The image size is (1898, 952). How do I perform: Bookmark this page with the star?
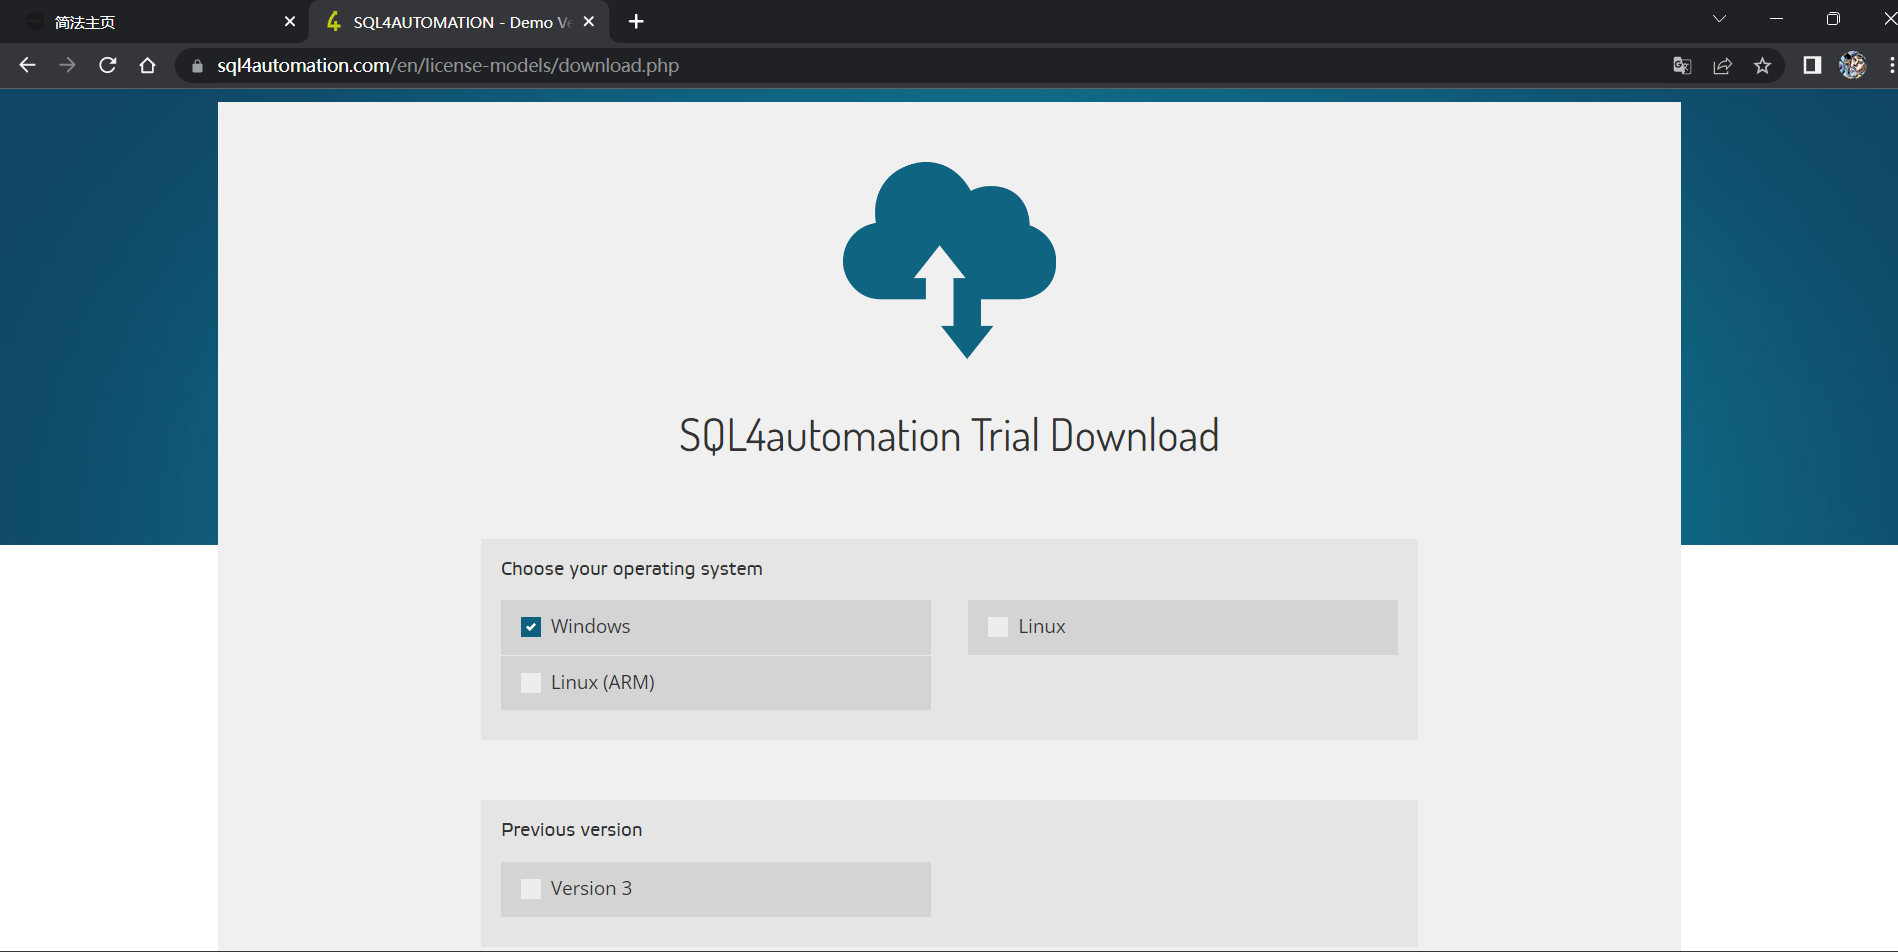(x=1762, y=66)
